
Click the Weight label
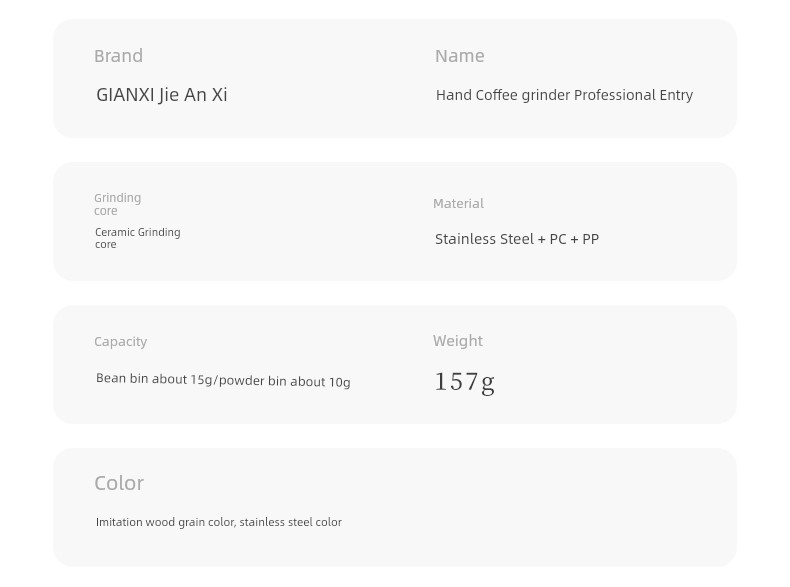click(x=458, y=341)
